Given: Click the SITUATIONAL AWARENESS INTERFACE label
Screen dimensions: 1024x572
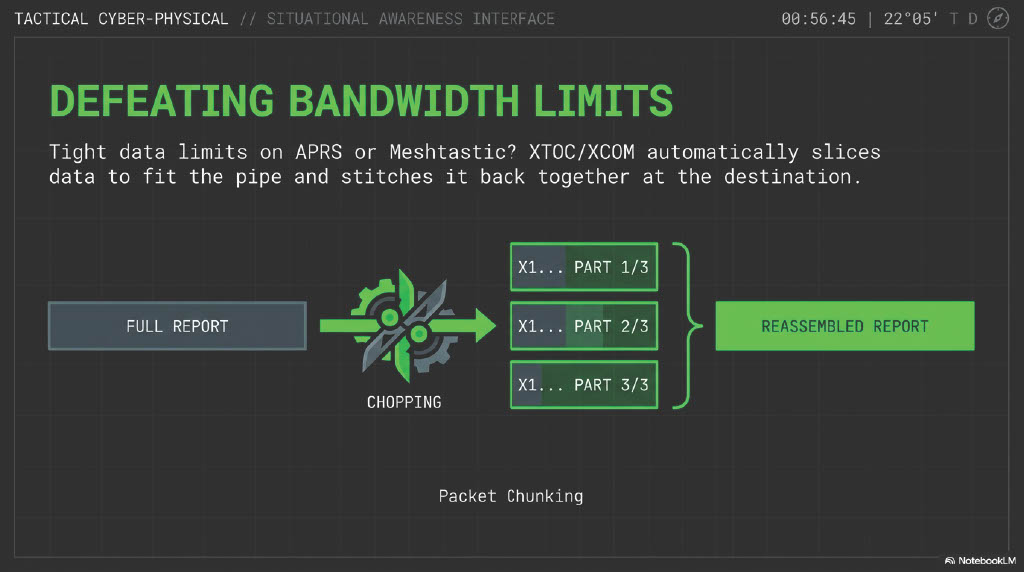Looking at the screenshot, I should click(x=410, y=19).
